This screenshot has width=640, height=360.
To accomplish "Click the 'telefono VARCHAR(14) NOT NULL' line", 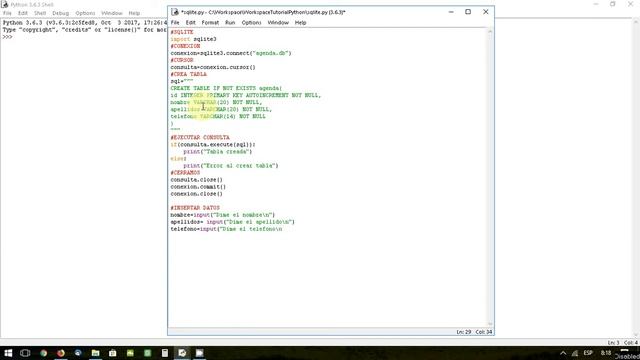I will point(218,116).
